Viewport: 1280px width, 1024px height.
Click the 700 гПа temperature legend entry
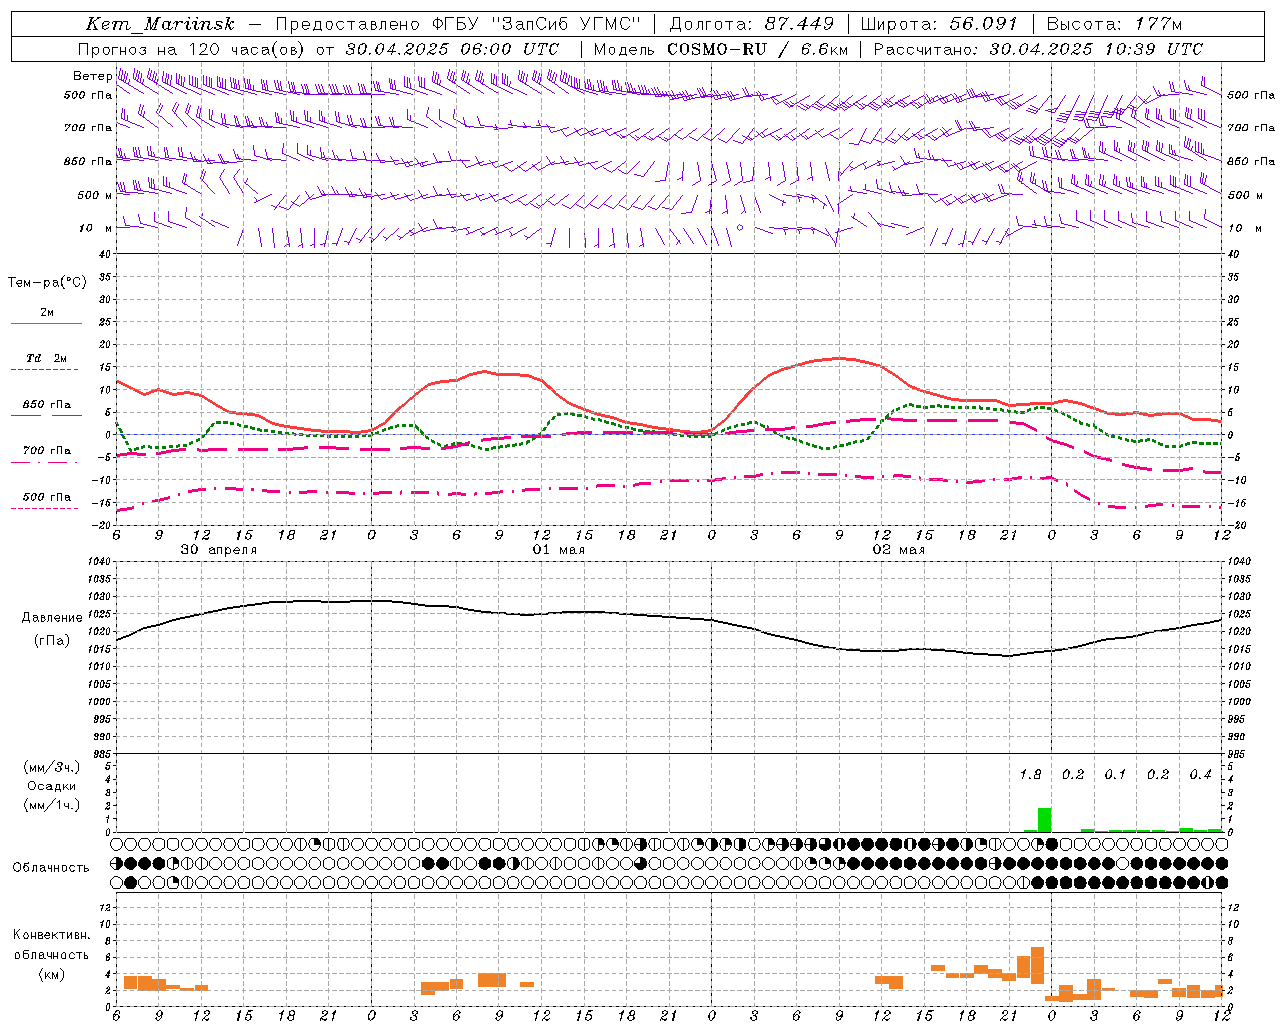point(46,451)
